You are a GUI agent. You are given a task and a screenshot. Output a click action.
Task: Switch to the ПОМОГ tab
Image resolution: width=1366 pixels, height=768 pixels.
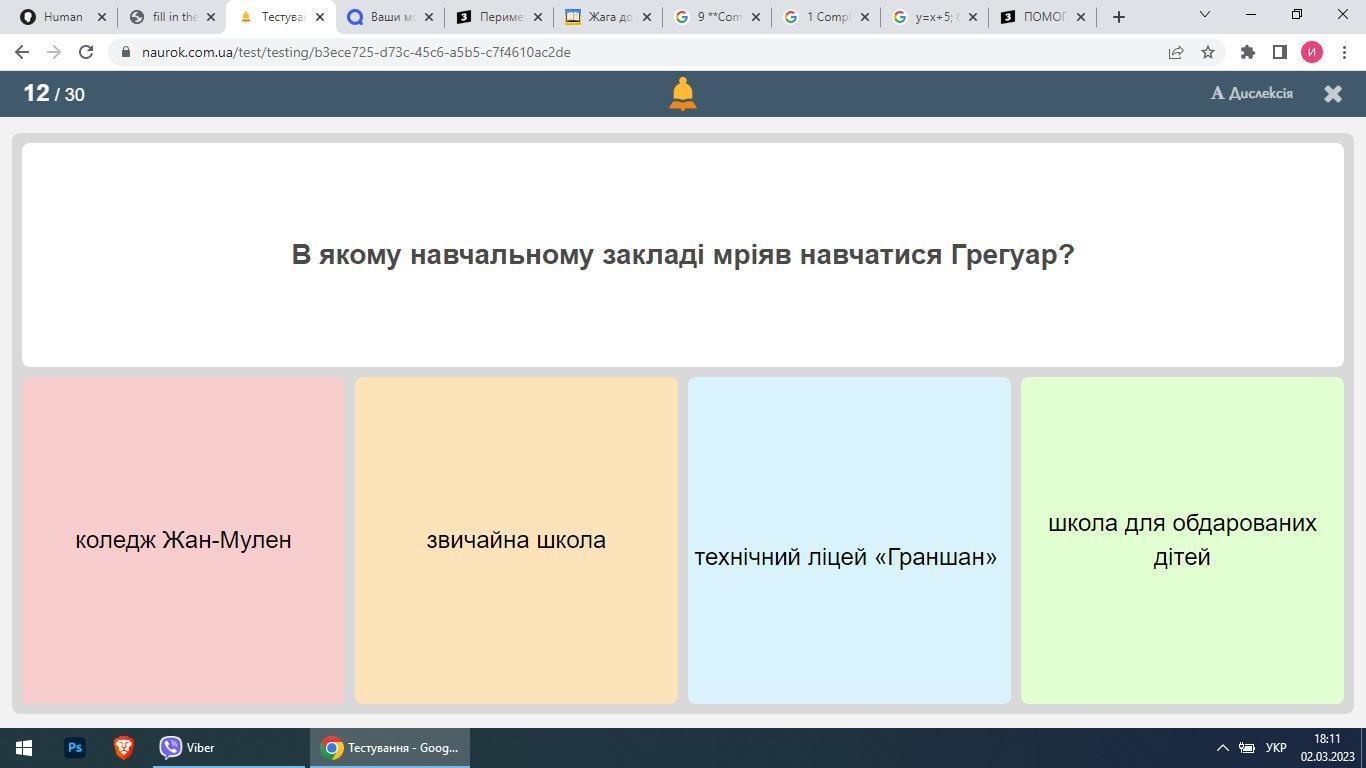[1045, 16]
